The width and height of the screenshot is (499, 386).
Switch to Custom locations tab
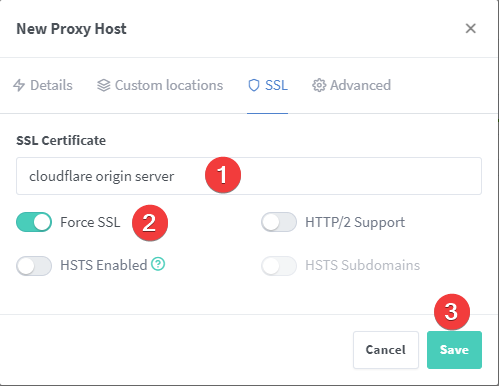[x=160, y=85]
